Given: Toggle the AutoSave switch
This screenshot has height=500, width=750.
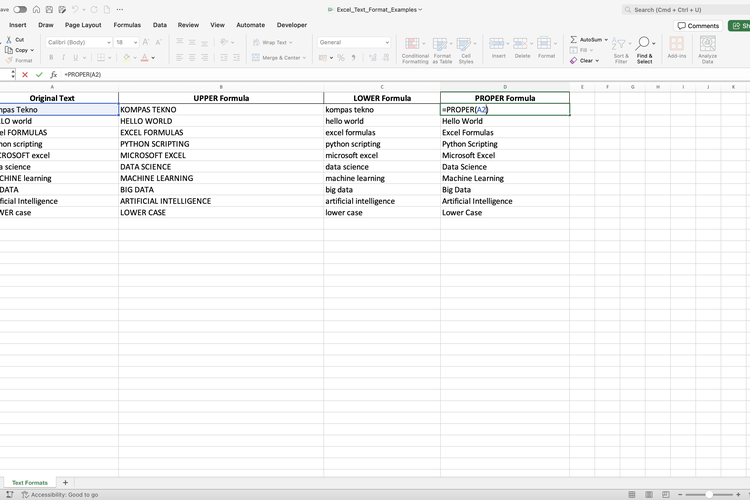Looking at the screenshot, I should coord(20,9).
